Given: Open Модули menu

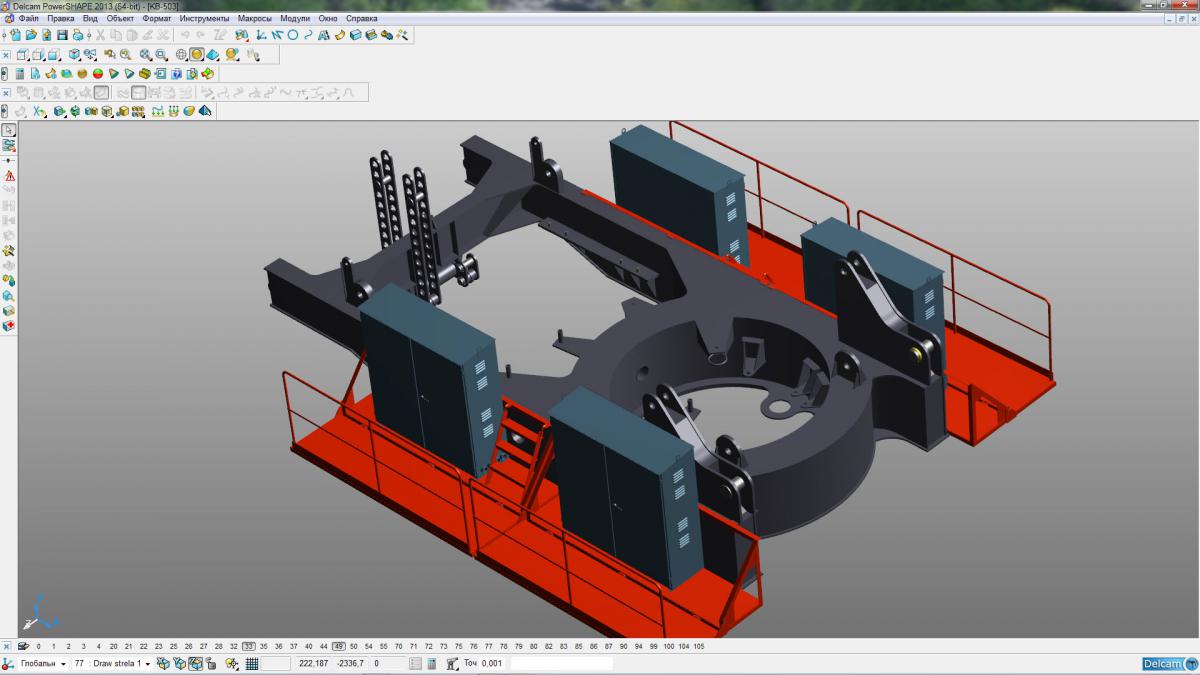Looking at the screenshot, I should (295, 18).
